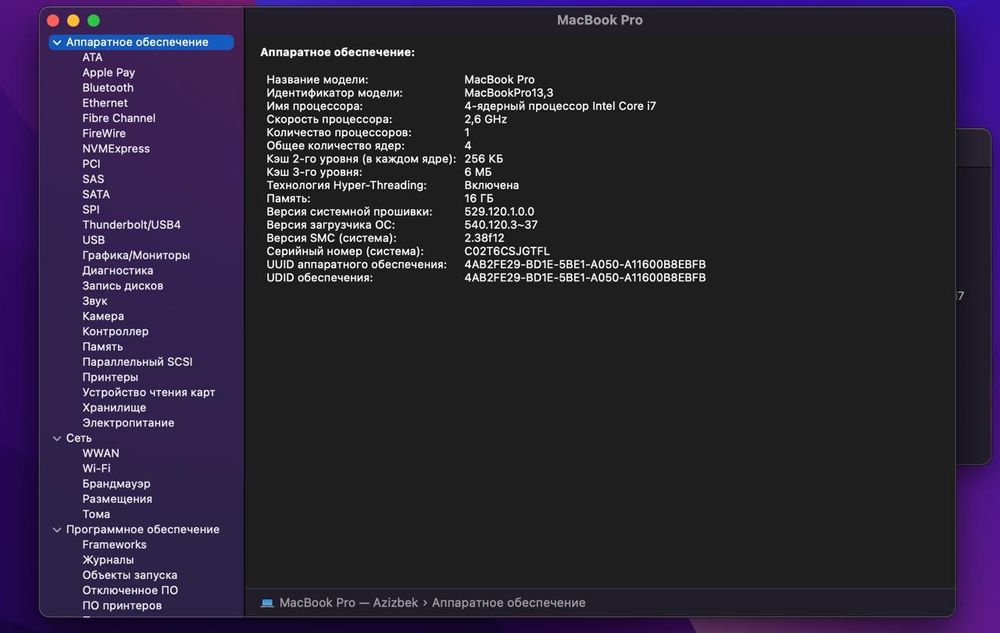1000x633 pixels.
Task: Open WWAN under Сеть
Action: click(x=101, y=454)
